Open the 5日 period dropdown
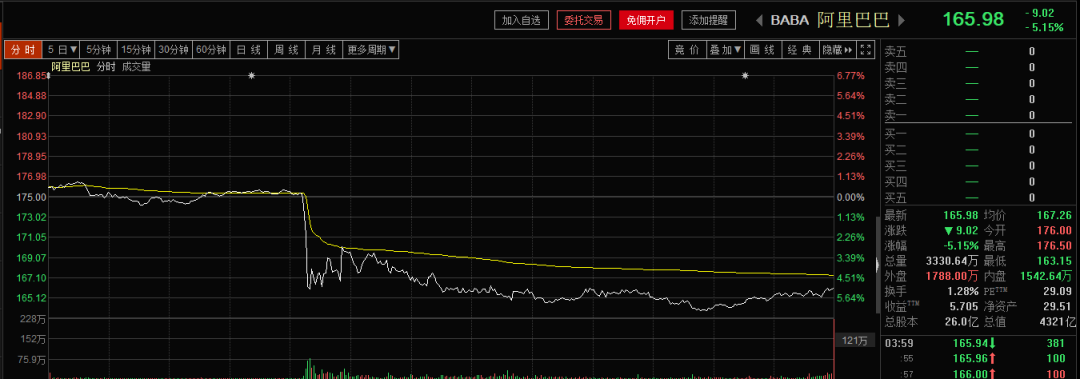 point(61,50)
